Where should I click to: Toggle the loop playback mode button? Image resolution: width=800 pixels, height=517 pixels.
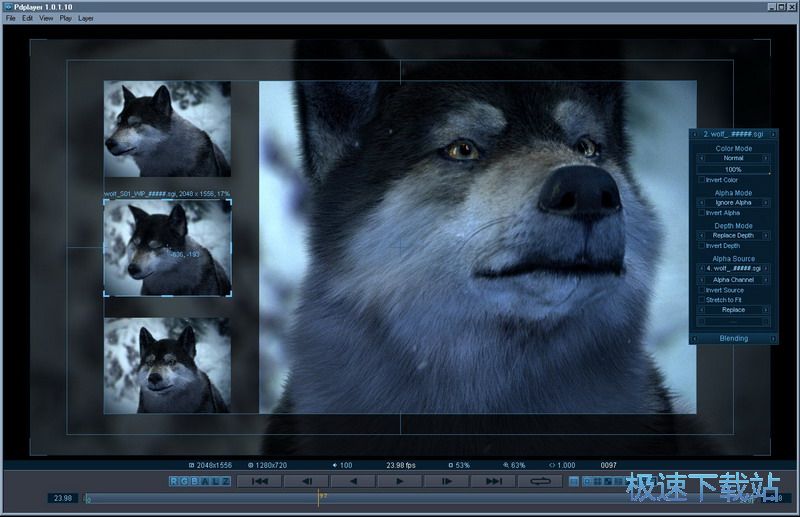click(540, 481)
